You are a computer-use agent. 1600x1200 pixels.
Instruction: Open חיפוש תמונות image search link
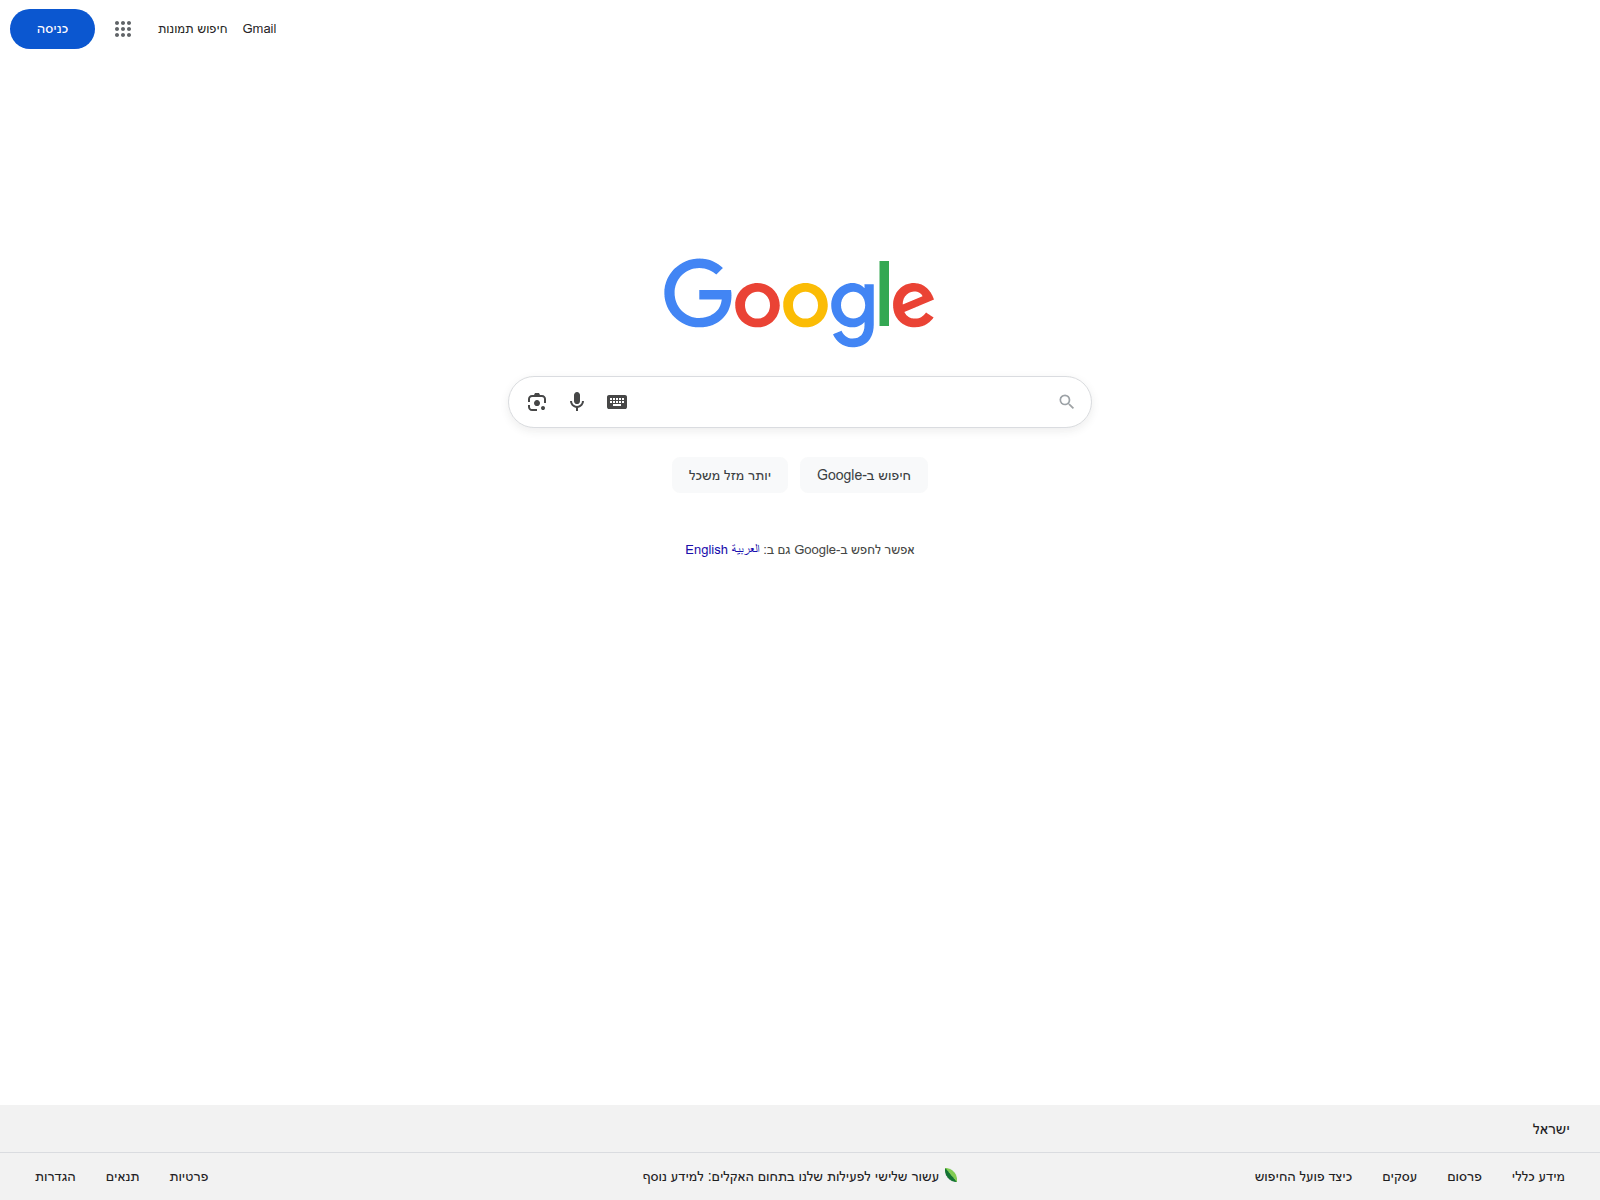193,29
